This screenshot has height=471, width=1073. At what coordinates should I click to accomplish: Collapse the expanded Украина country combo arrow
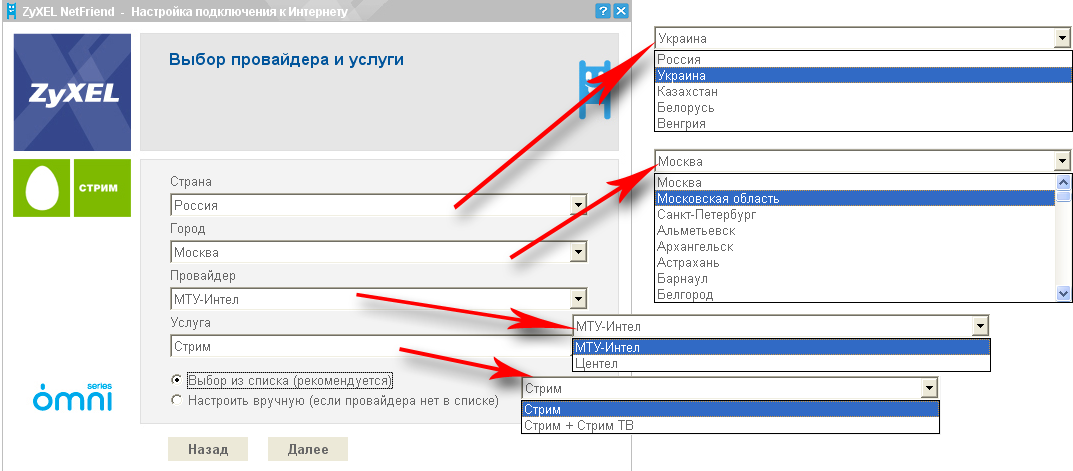[1062, 39]
